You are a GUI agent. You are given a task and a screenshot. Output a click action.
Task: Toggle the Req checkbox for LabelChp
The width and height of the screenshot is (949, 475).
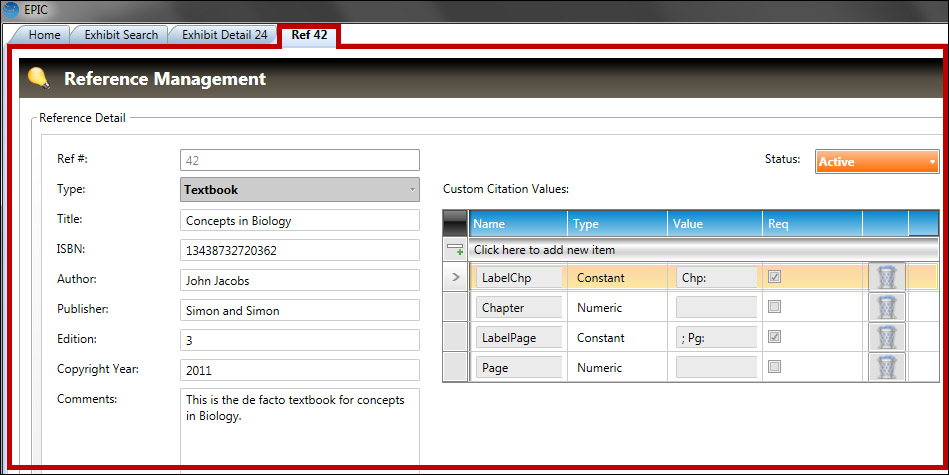pos(774,277)
